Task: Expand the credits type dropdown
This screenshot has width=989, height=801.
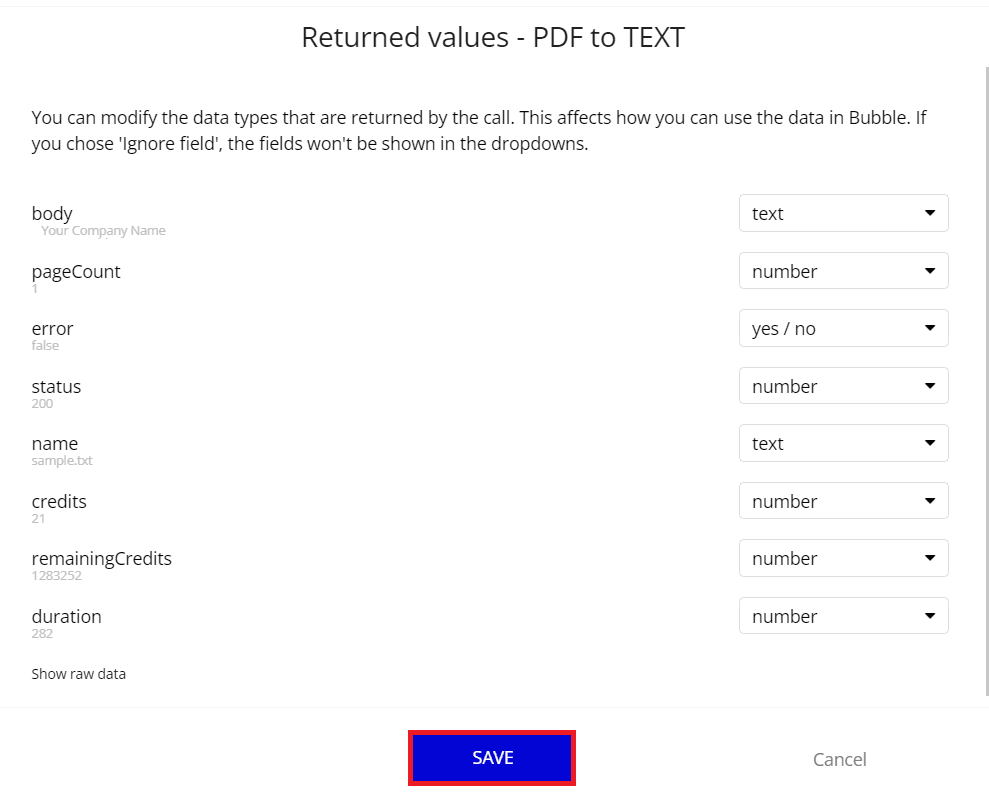Action: coord(843,501)
